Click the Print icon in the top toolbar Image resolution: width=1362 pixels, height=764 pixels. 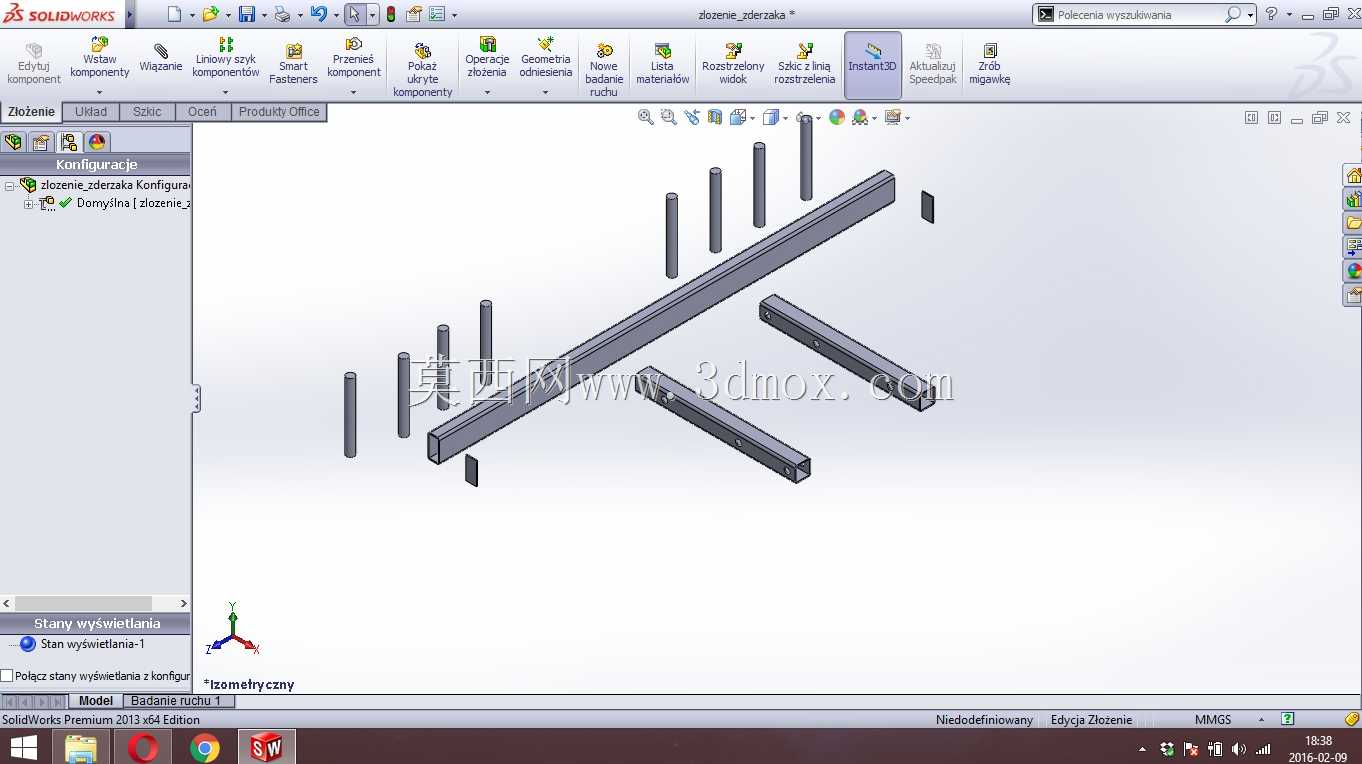[x=282, y=14]
